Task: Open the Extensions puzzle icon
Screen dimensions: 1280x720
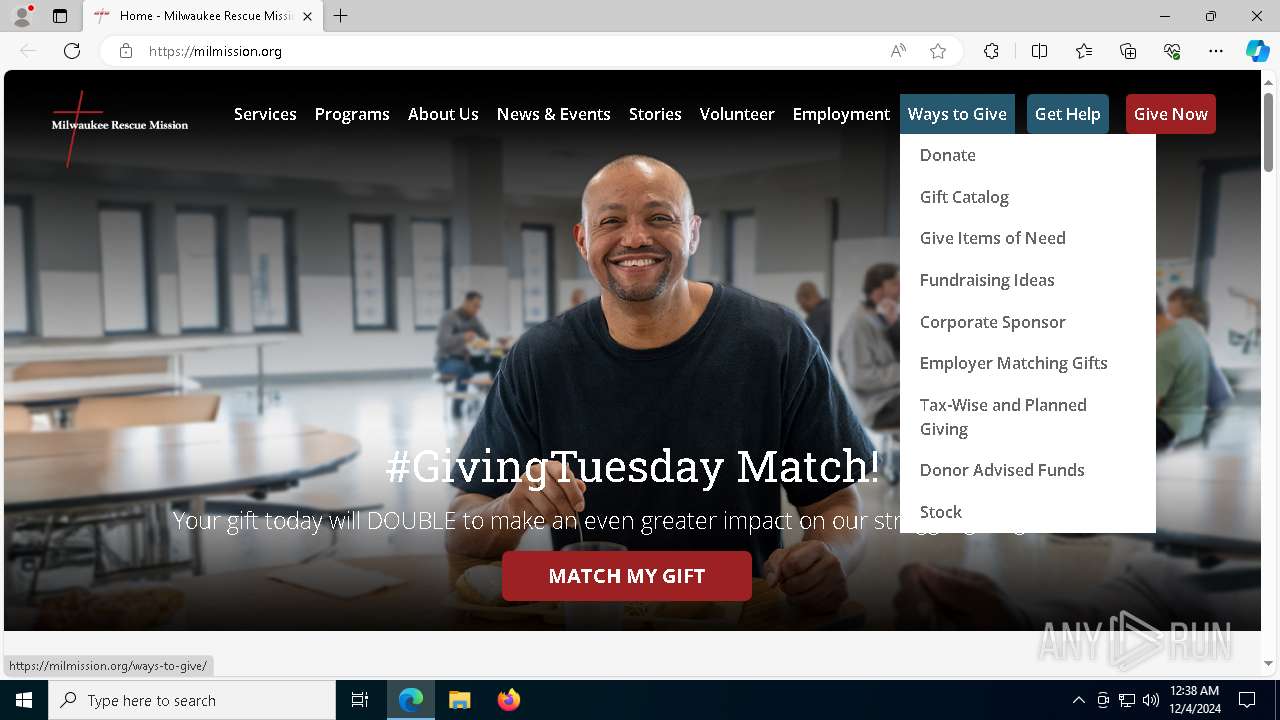Action: point(991,51)
